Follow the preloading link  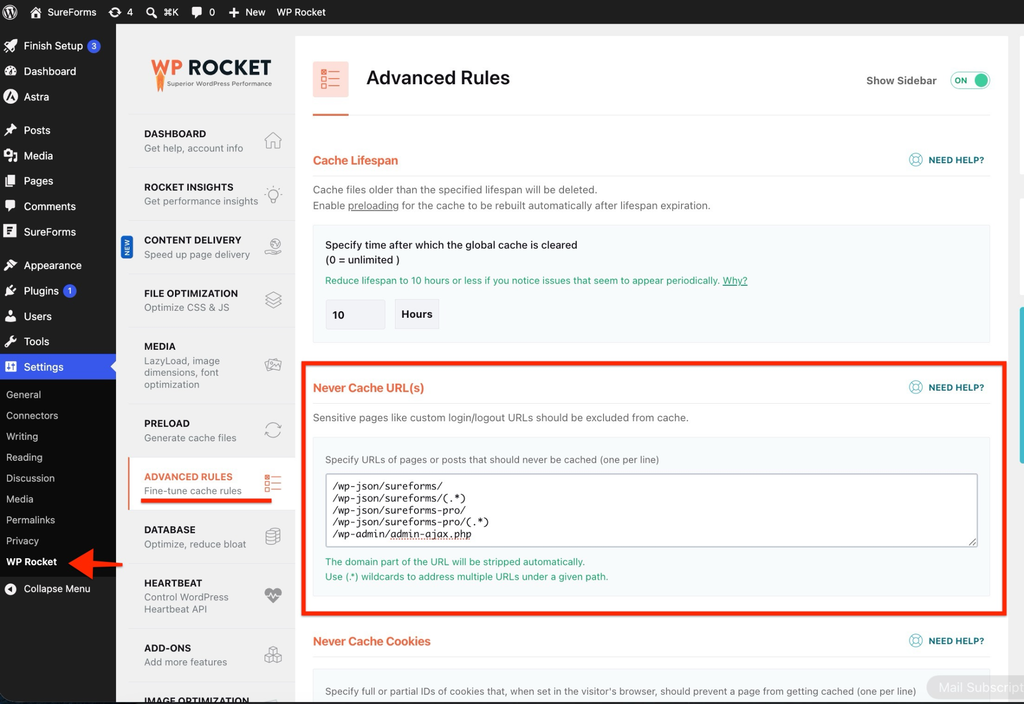pos(373,206)
